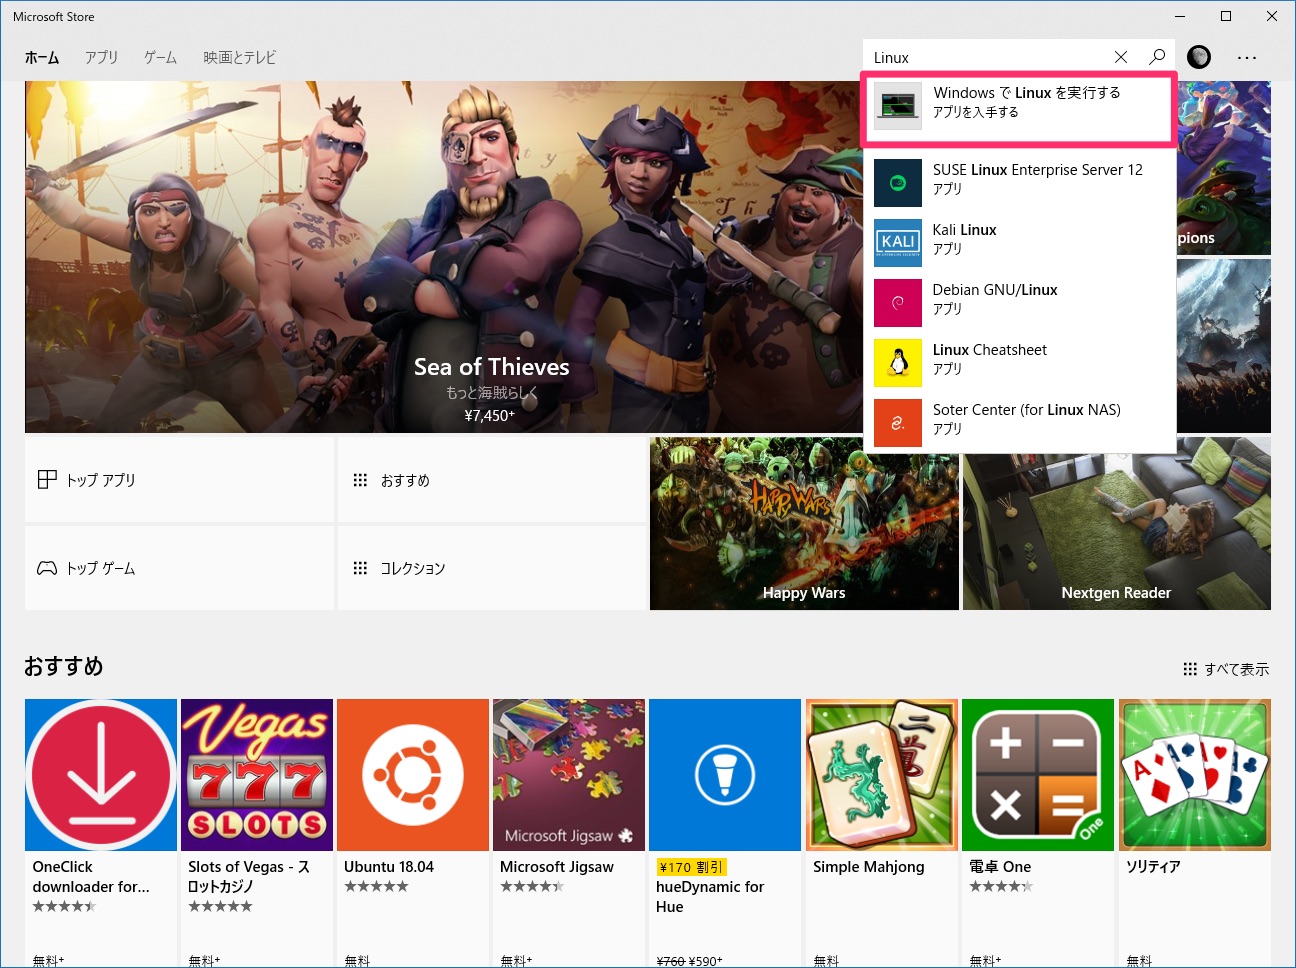Open the hueDynamic for Hue tile image
This screenshot has height=968, width=1296.
coord(725,775)
